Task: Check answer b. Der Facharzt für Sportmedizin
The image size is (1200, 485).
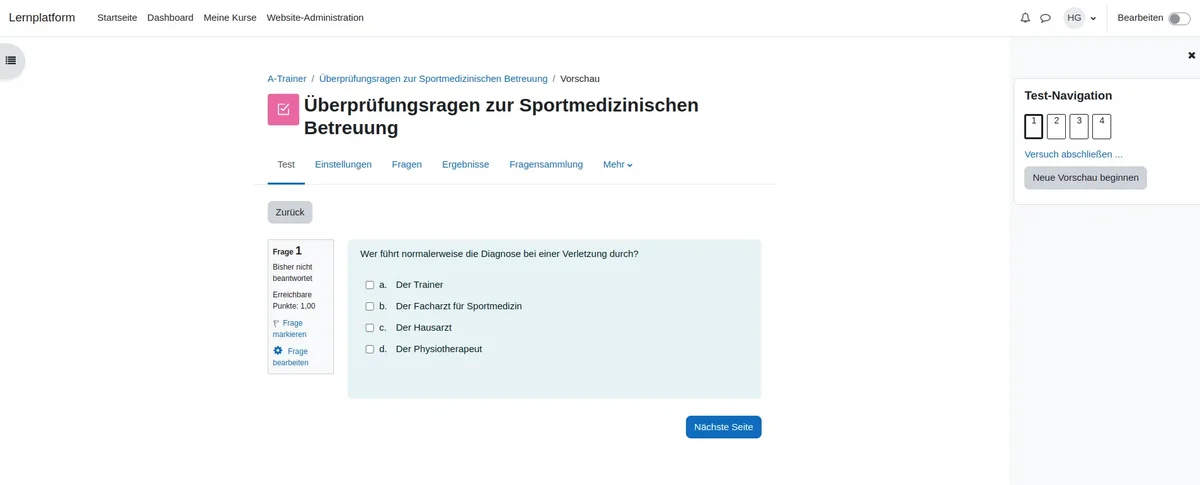Action: [x=370, y=306]
